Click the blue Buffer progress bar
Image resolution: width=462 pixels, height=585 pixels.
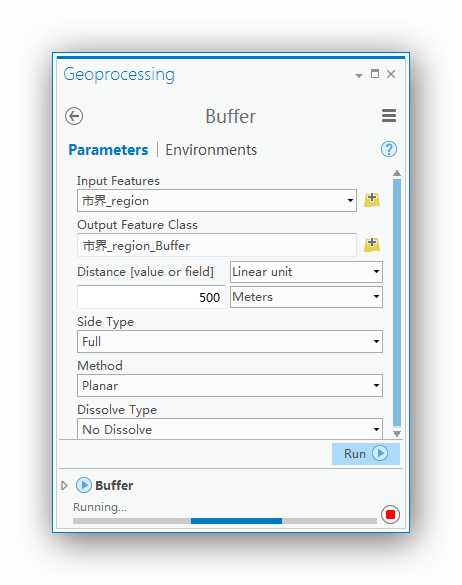tap(236, 521)
